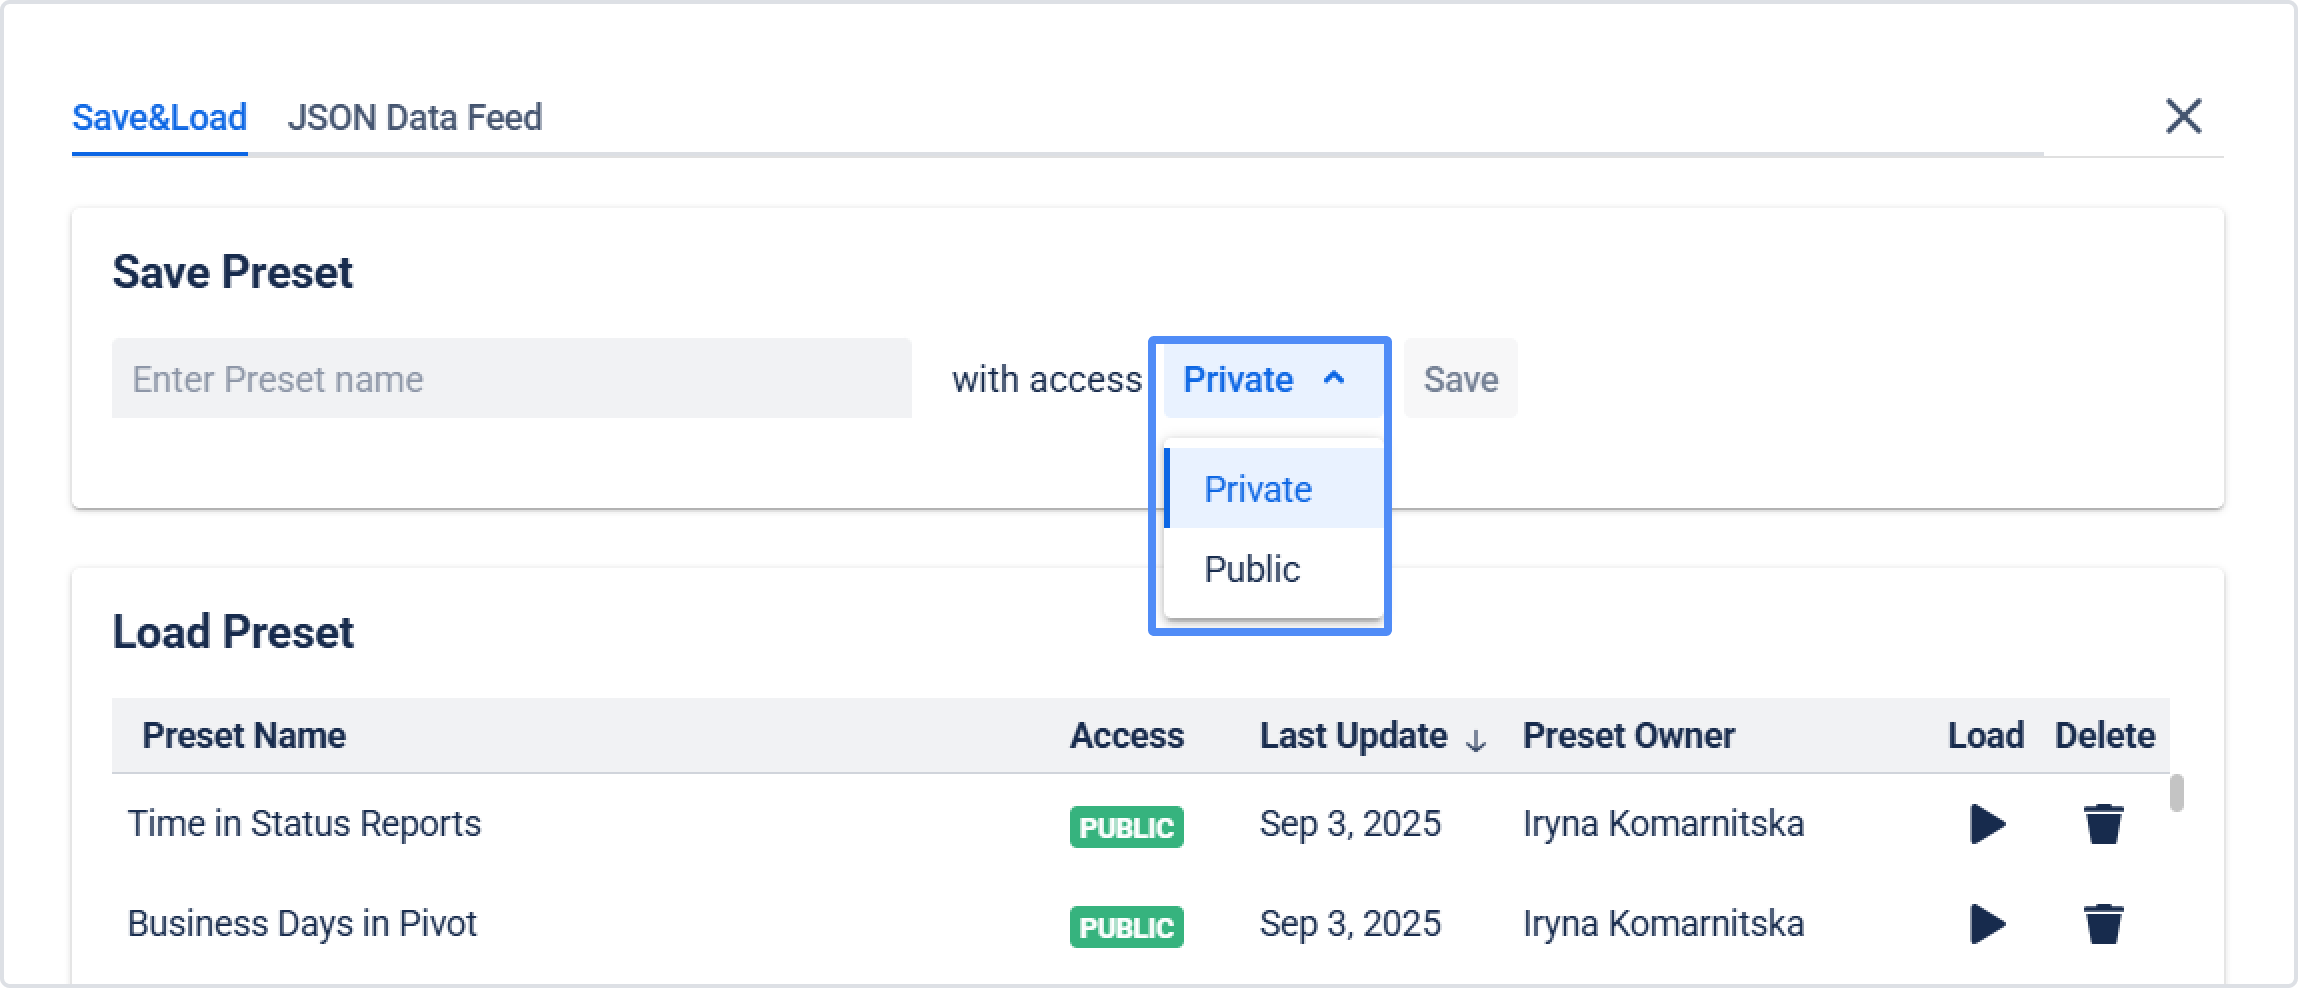Click PUBLIC badge for Time in Status Reports
Viewport: 2298px width, 988px height.
point(1126,827)
